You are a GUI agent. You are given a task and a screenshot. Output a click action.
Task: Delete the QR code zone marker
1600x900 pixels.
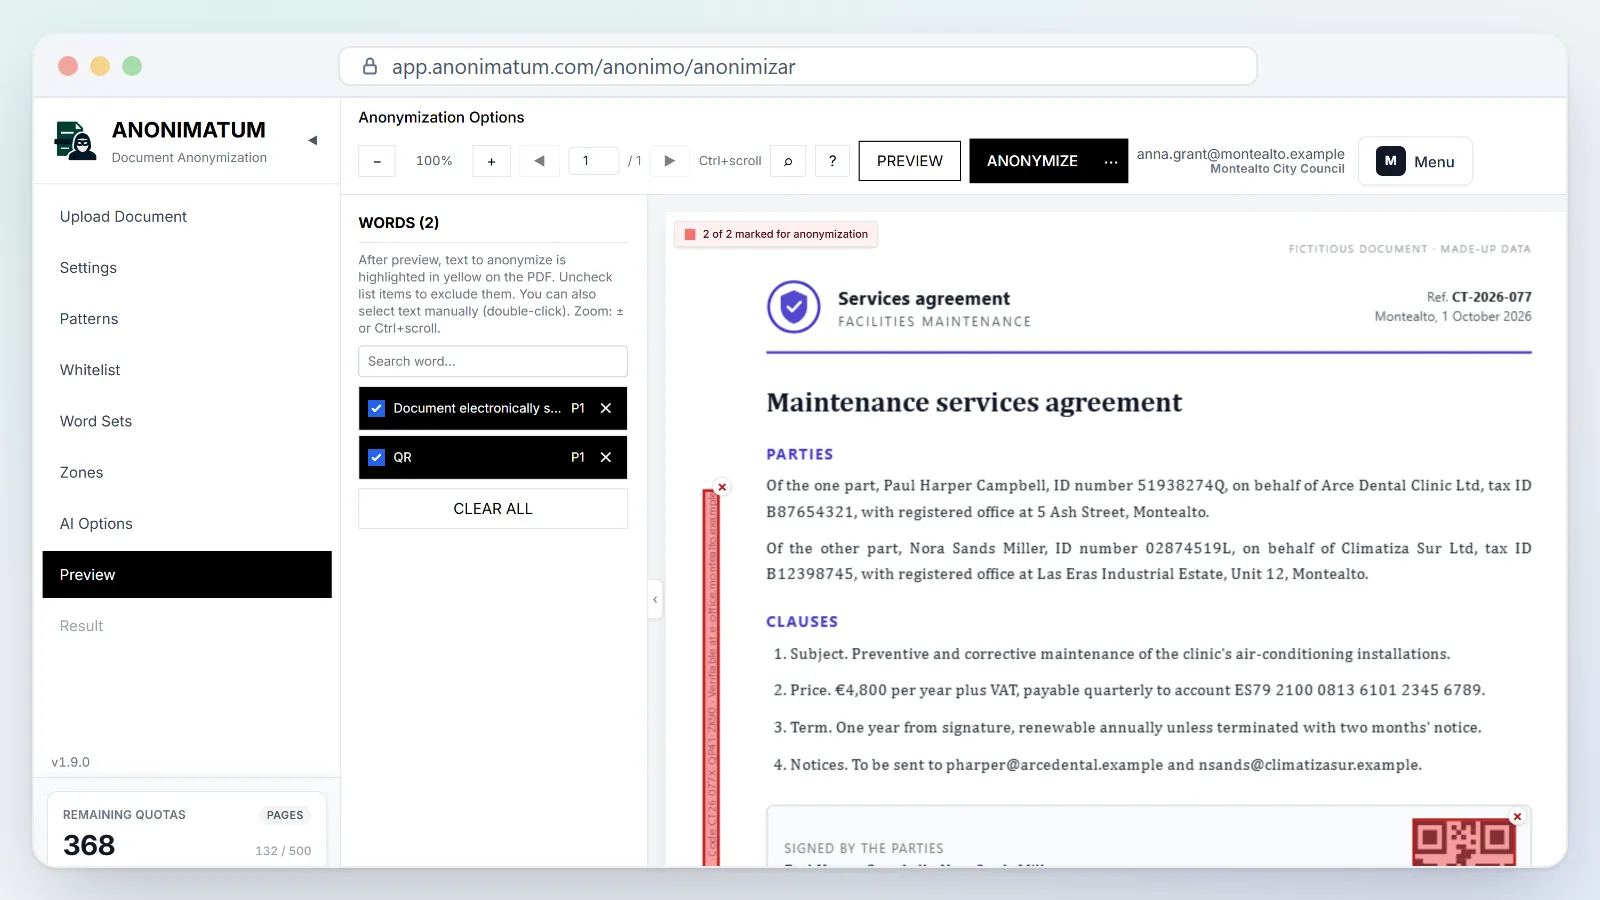(1517, 817)
